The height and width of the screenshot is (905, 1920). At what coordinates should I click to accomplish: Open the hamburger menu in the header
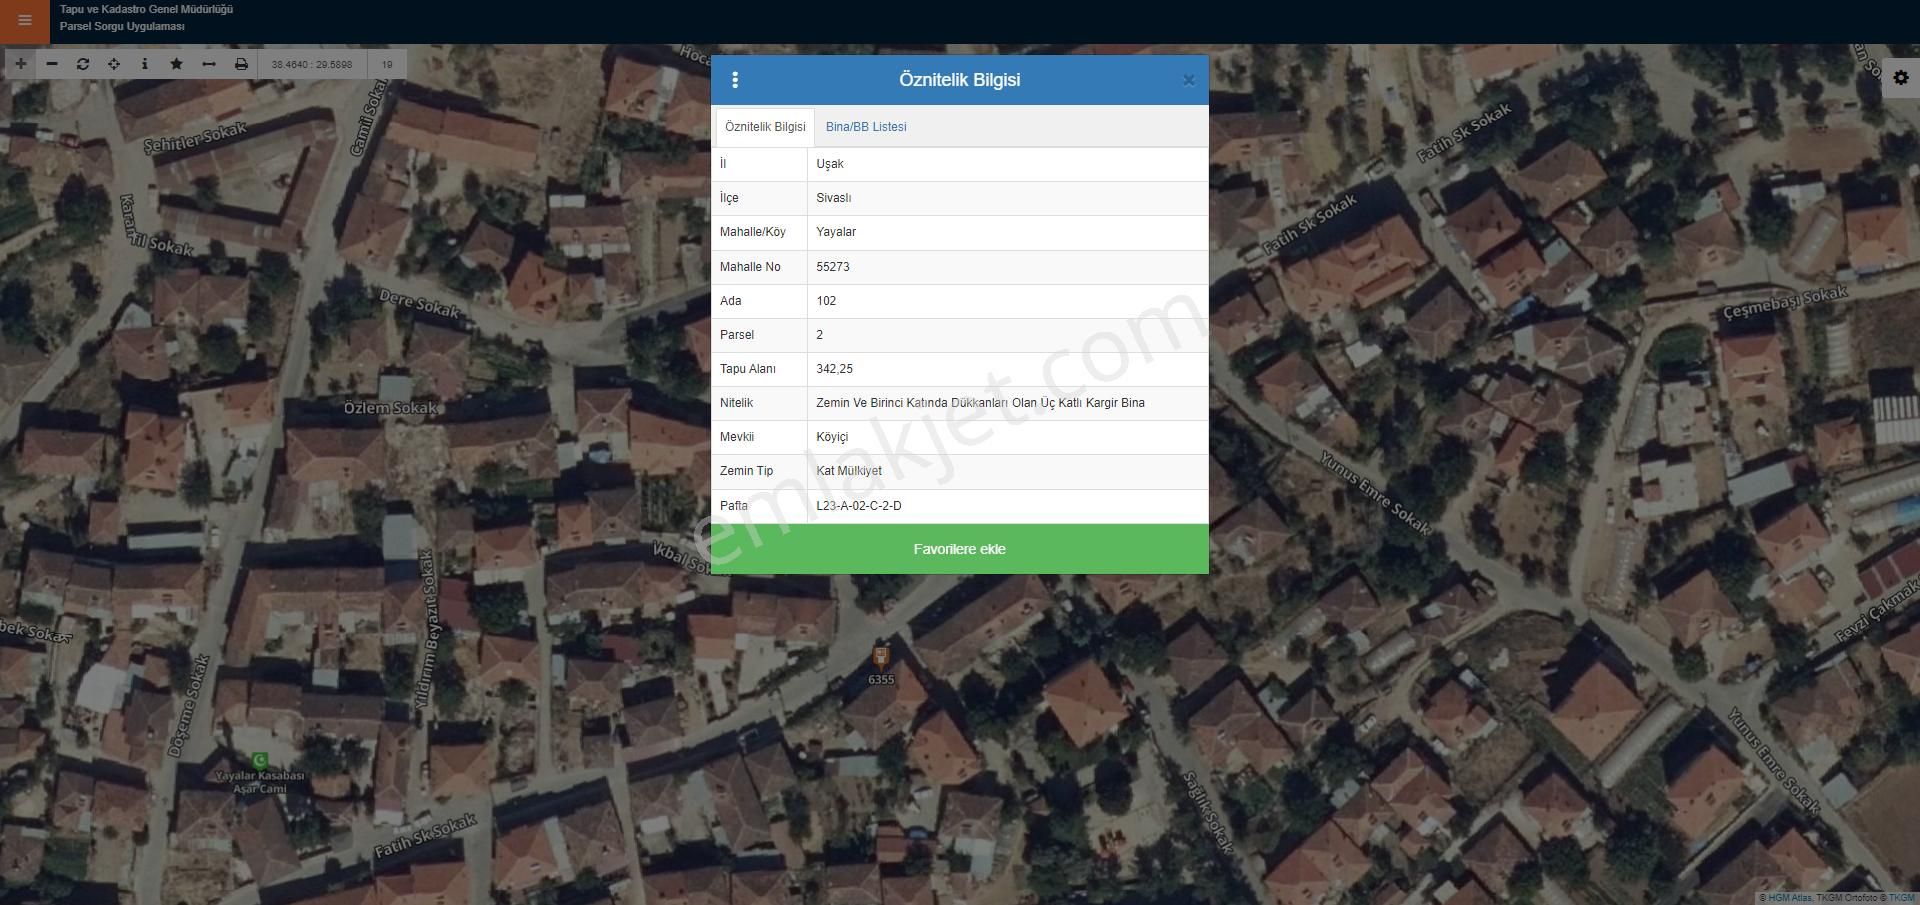(24, 21)
